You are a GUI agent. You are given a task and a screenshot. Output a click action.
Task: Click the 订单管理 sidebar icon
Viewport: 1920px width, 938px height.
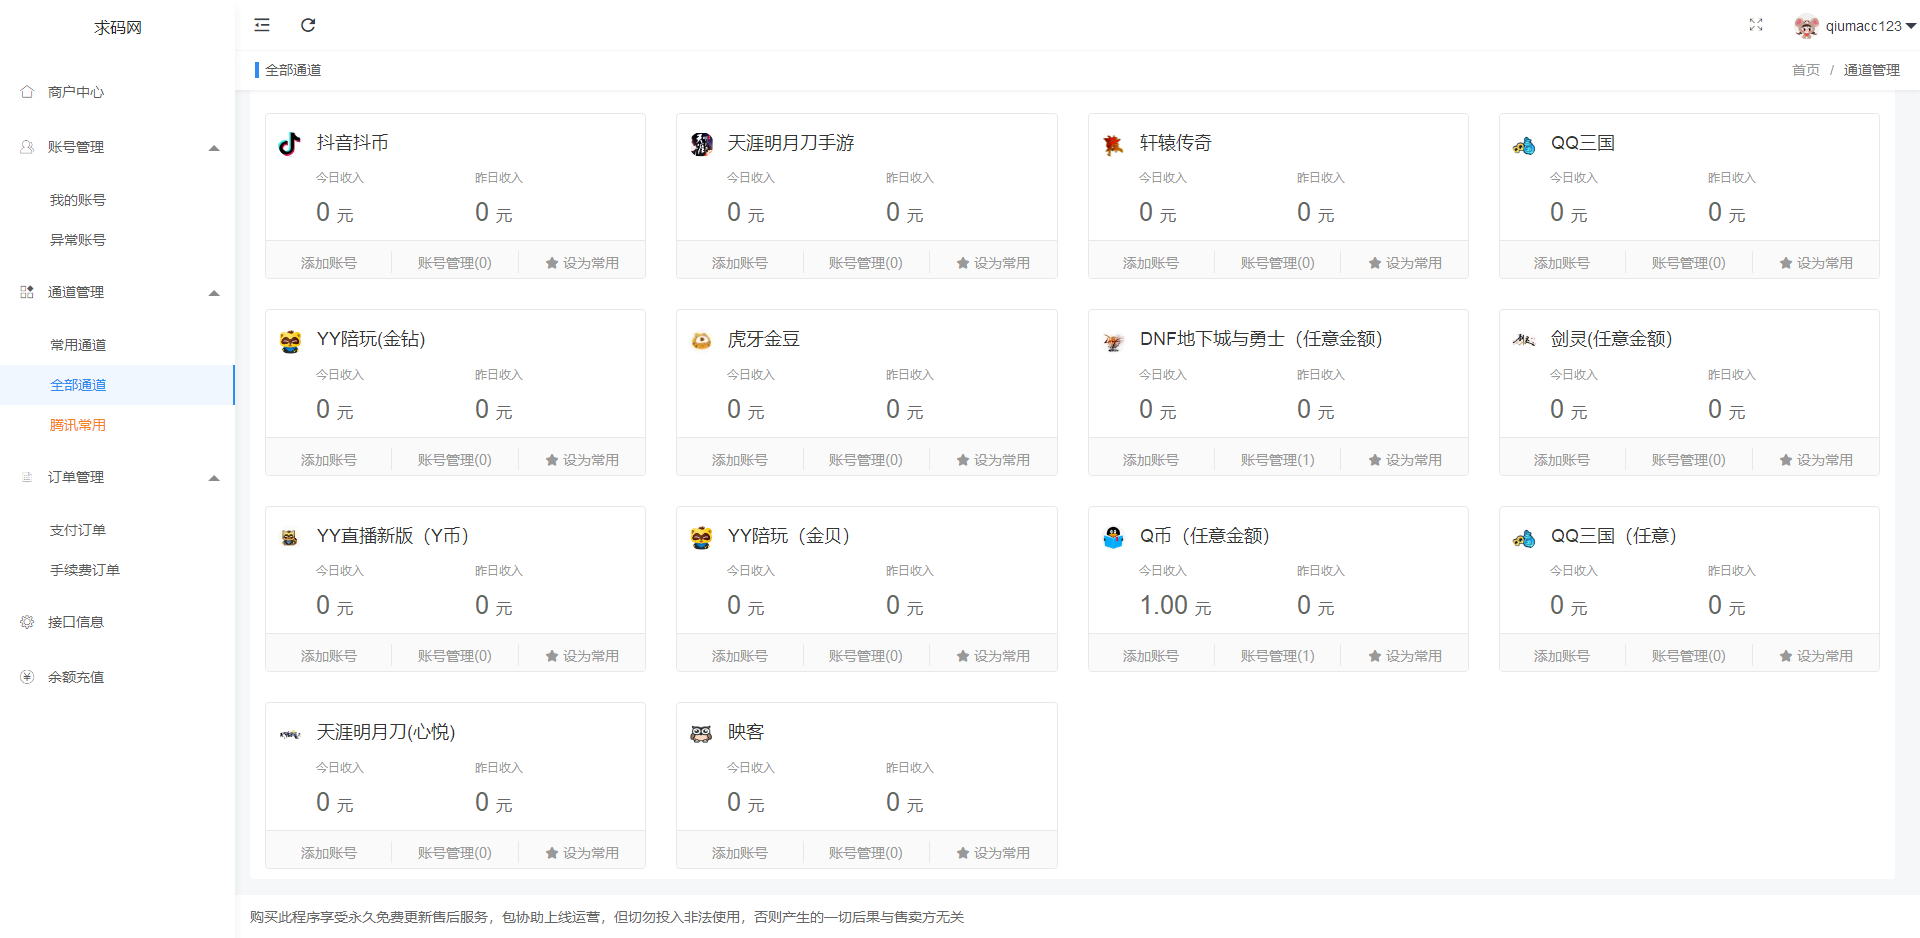pyautogui.click(x=27, y=476)
